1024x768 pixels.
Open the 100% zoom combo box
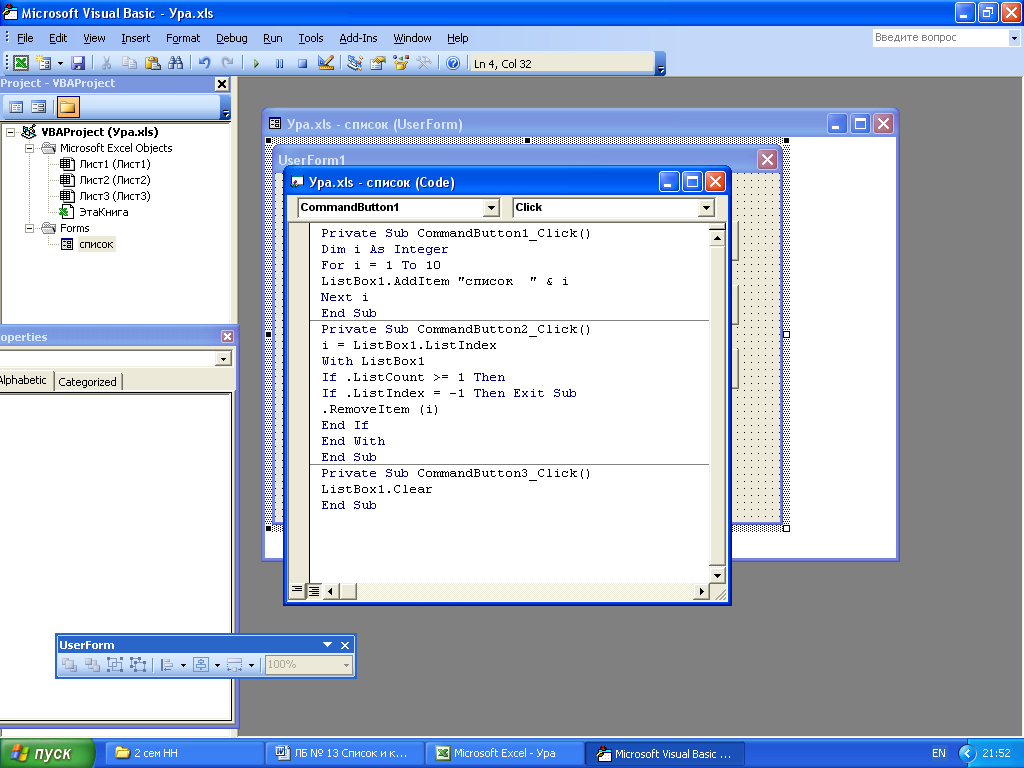coord(309,665)
